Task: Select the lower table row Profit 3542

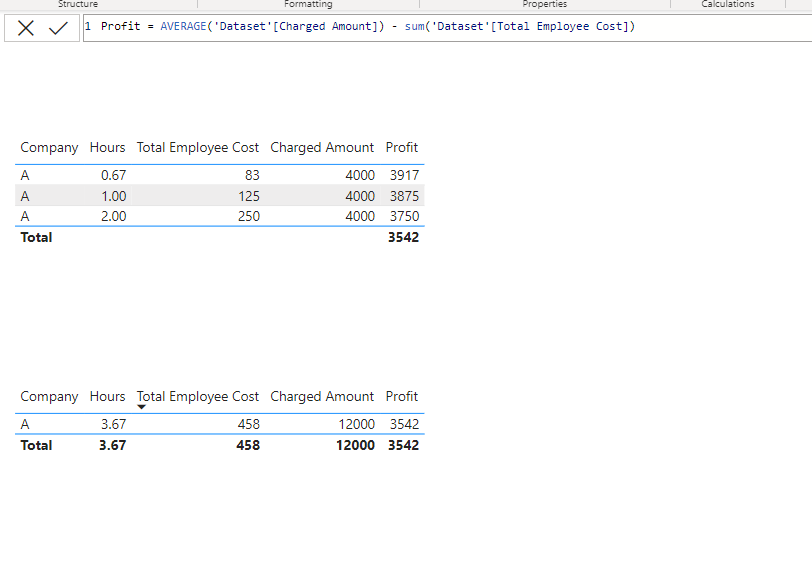Action: pos(404,425)
